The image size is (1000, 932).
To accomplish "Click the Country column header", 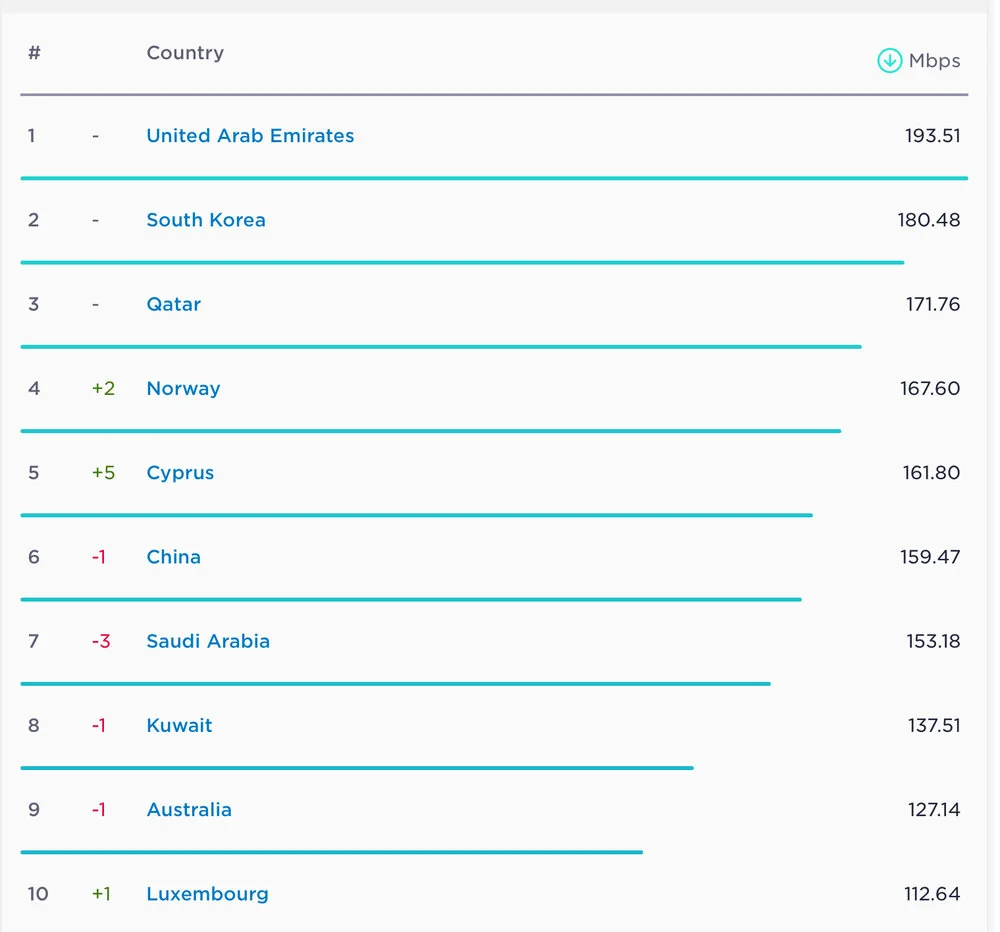I will pos(185,53).
